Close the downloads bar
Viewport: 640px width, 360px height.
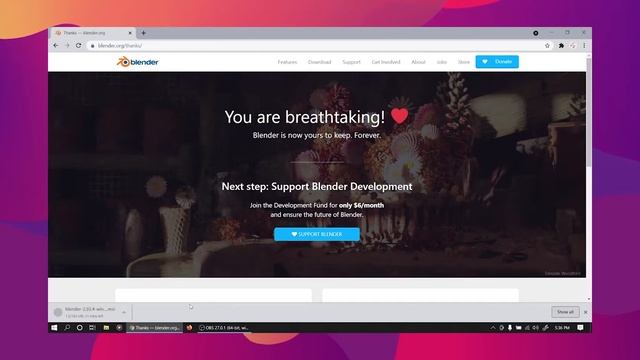point(586,312)
